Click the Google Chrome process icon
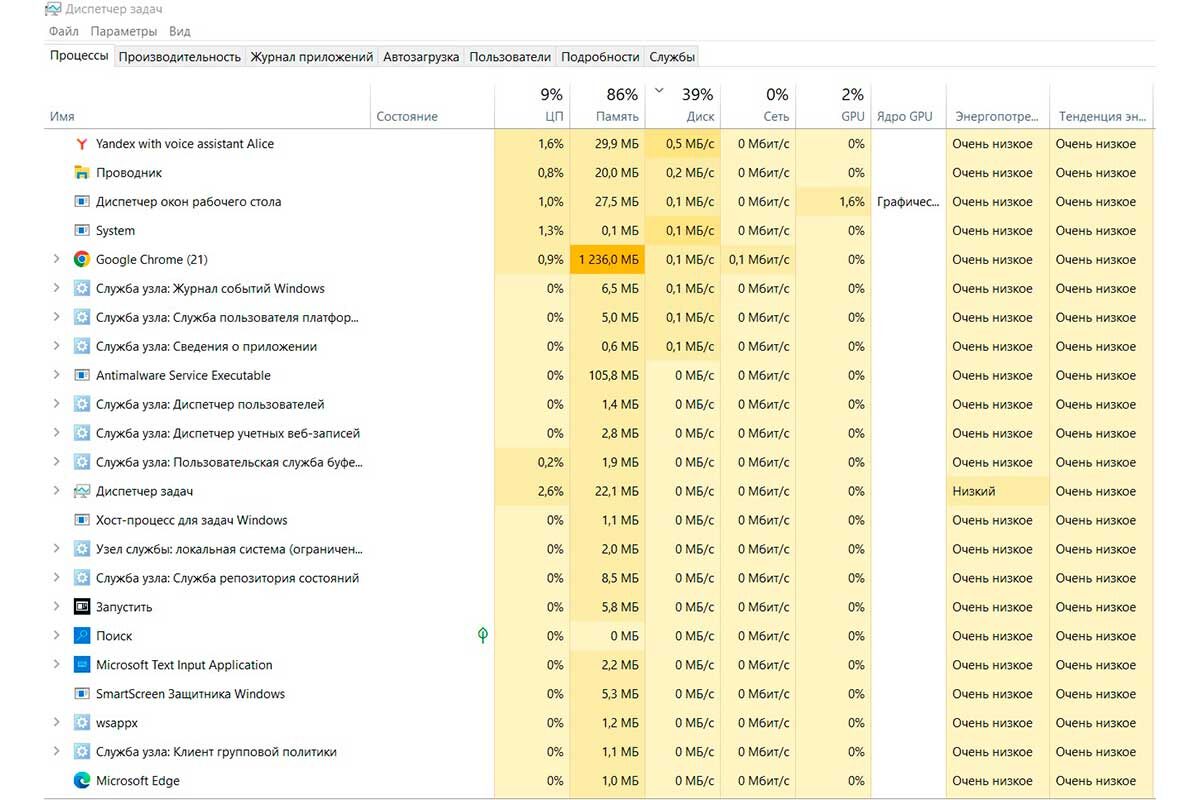This screenshot has height=800, width=1200. tap(81, 259)
